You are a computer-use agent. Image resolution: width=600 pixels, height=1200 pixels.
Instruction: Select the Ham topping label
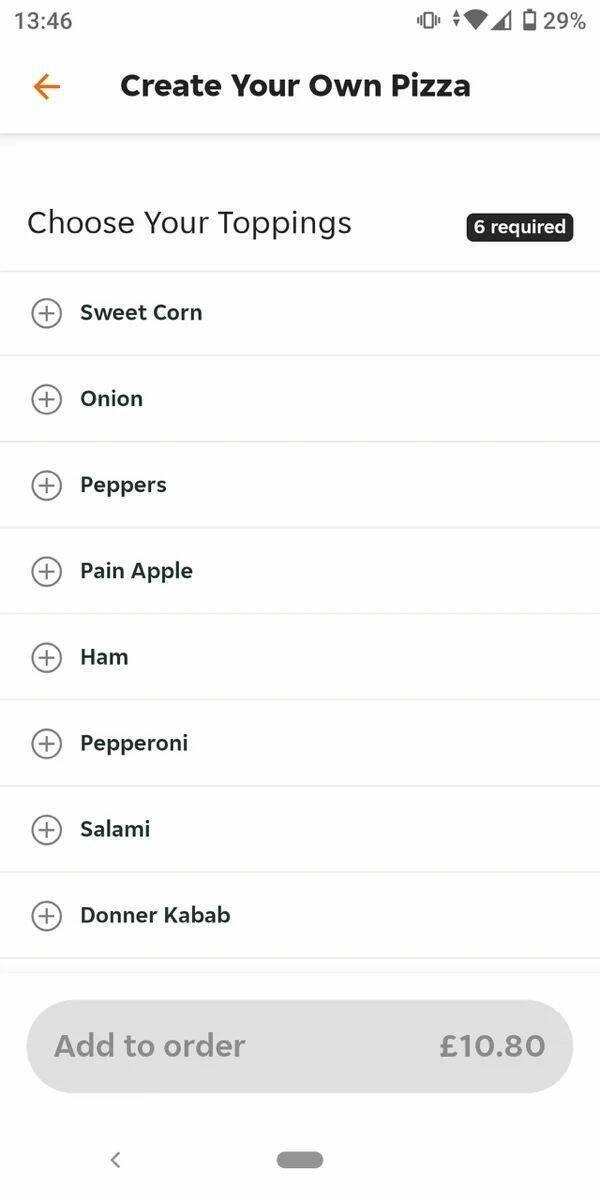(104, 657)
